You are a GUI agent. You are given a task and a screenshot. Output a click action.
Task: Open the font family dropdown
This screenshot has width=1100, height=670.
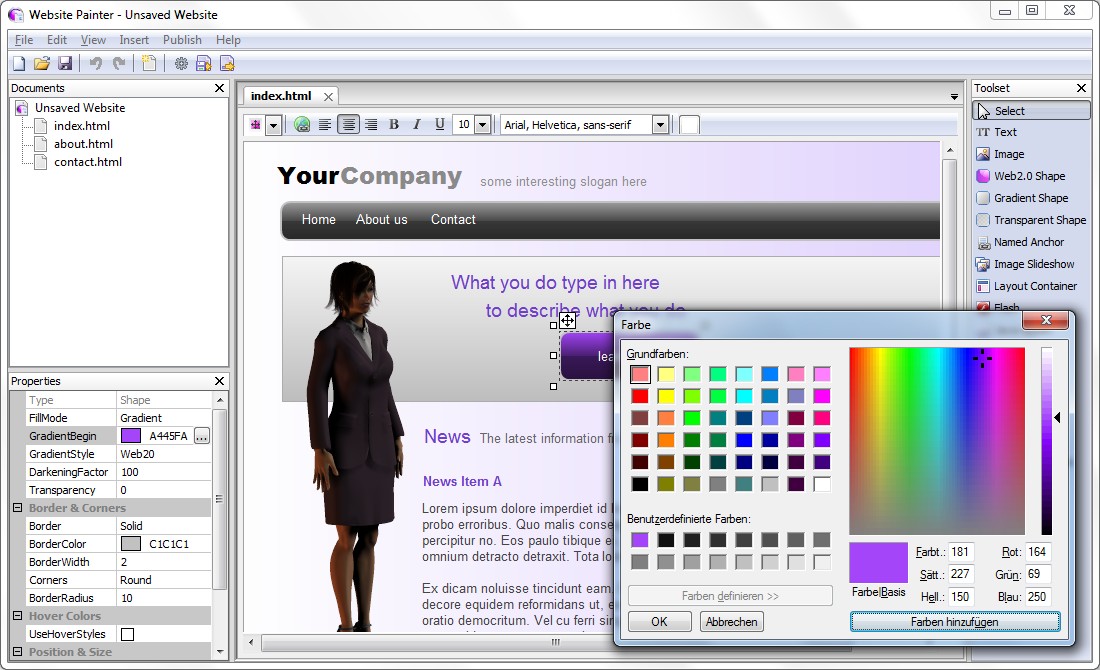(661, 124)
